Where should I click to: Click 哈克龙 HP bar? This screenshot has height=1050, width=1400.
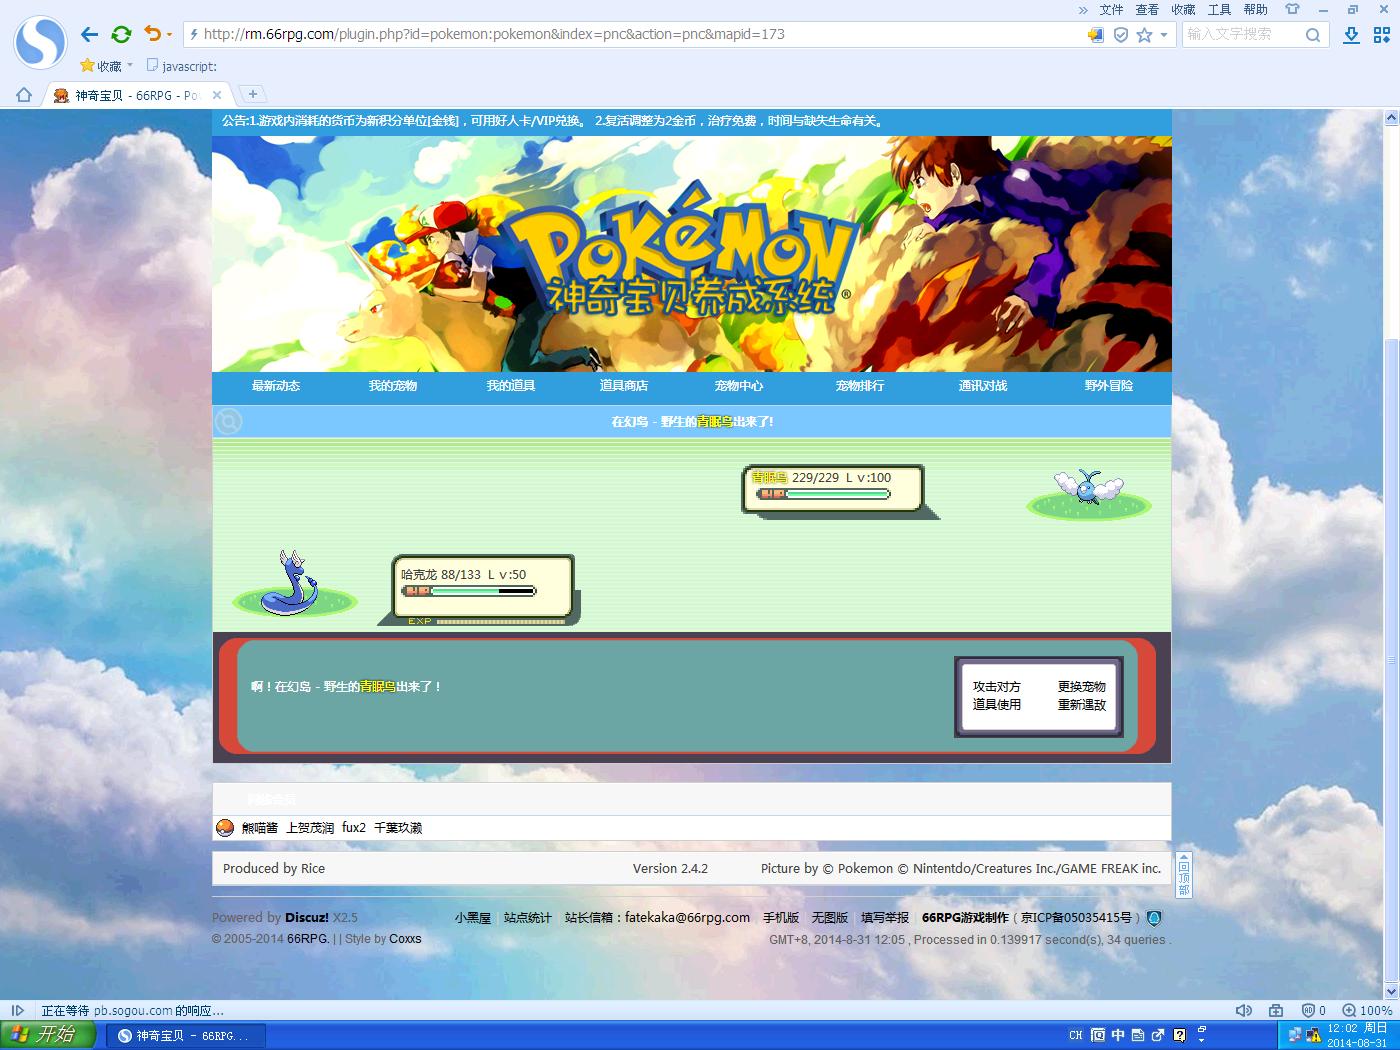tap(469, 591)
